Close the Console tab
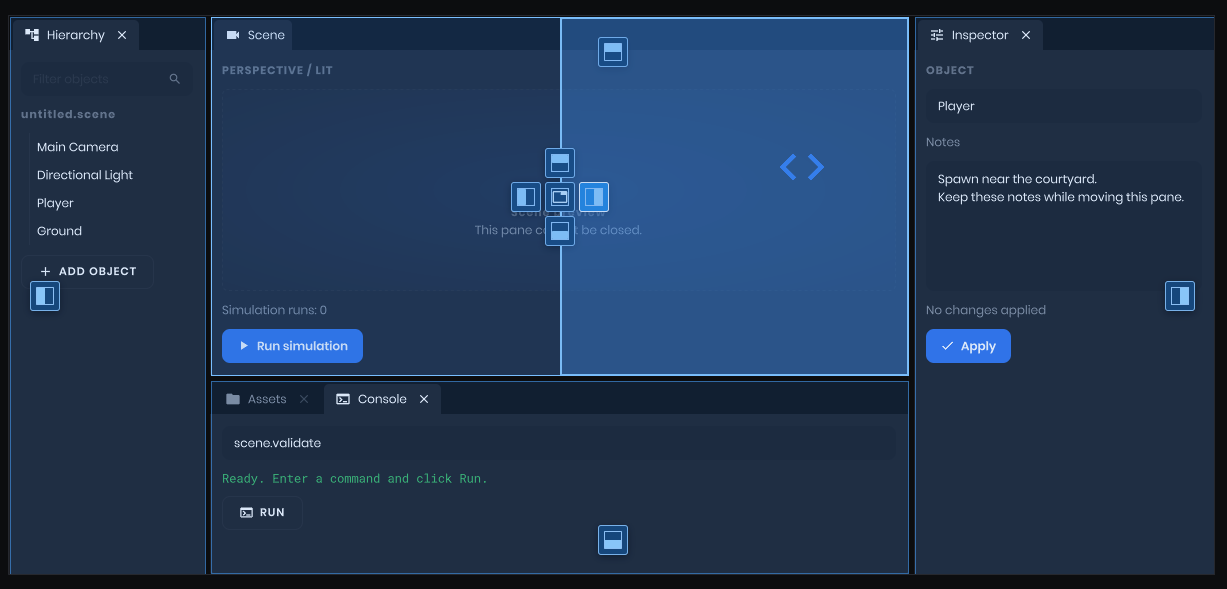The image size is (1227, 589). pyautogui.click(x=424, y=399)
